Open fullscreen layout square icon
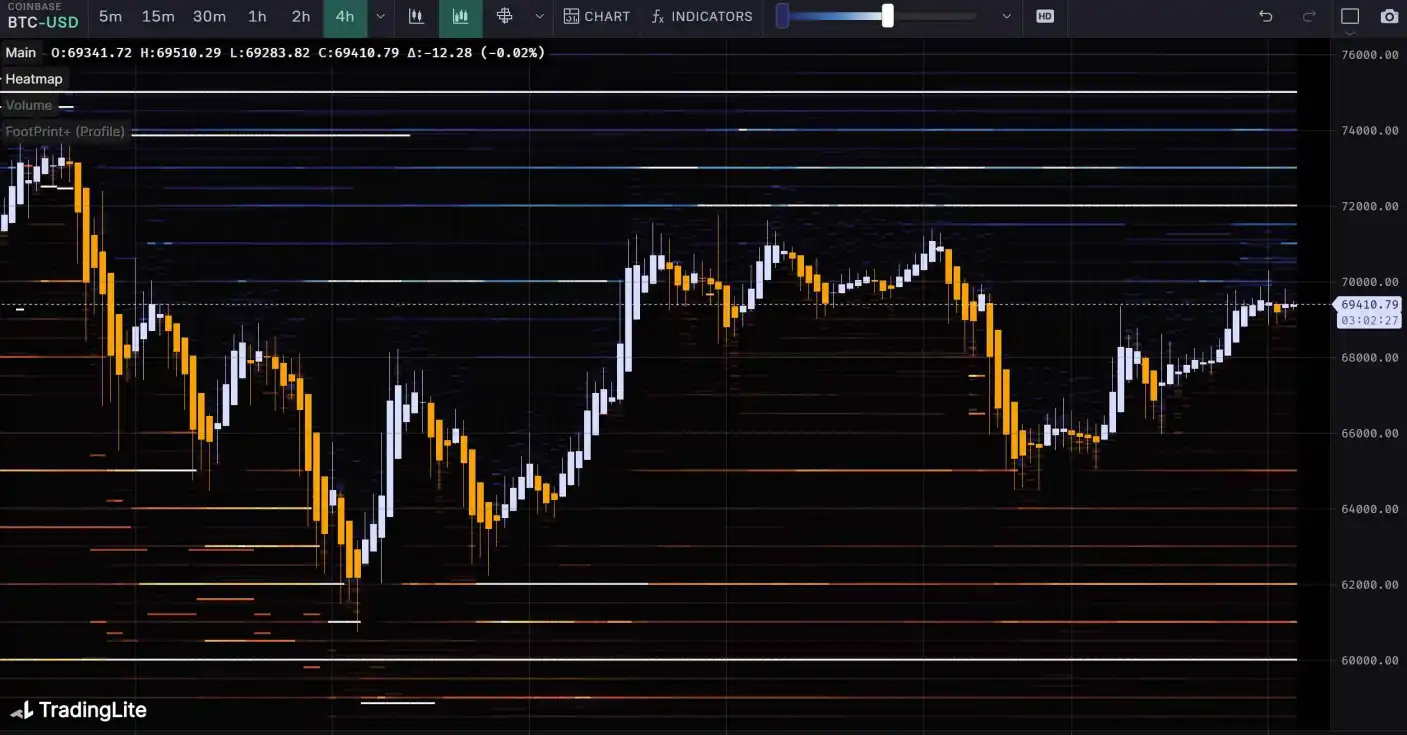Image resolution: width=1407 pixels, height=735 pixels. [1350, 16]
